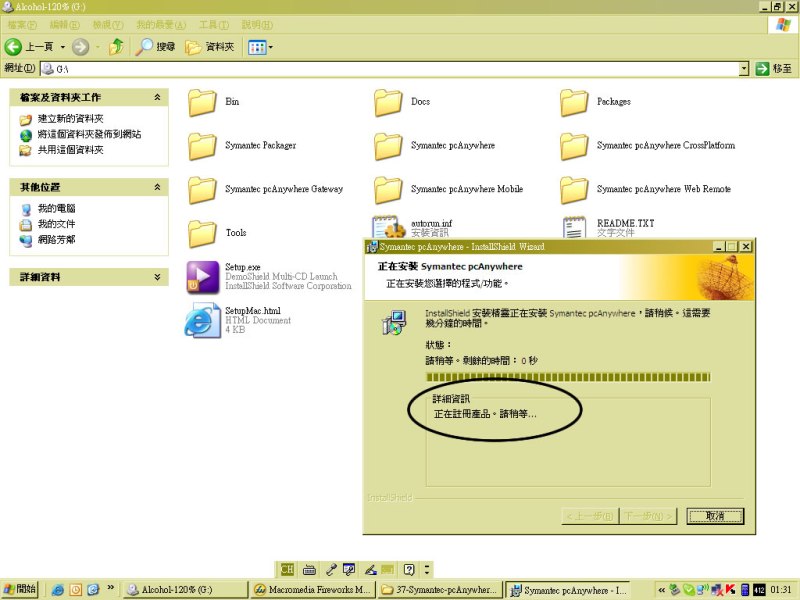The image size is (800, 600).
Task: Open the Forward button history dropdown
Action: 97,47
